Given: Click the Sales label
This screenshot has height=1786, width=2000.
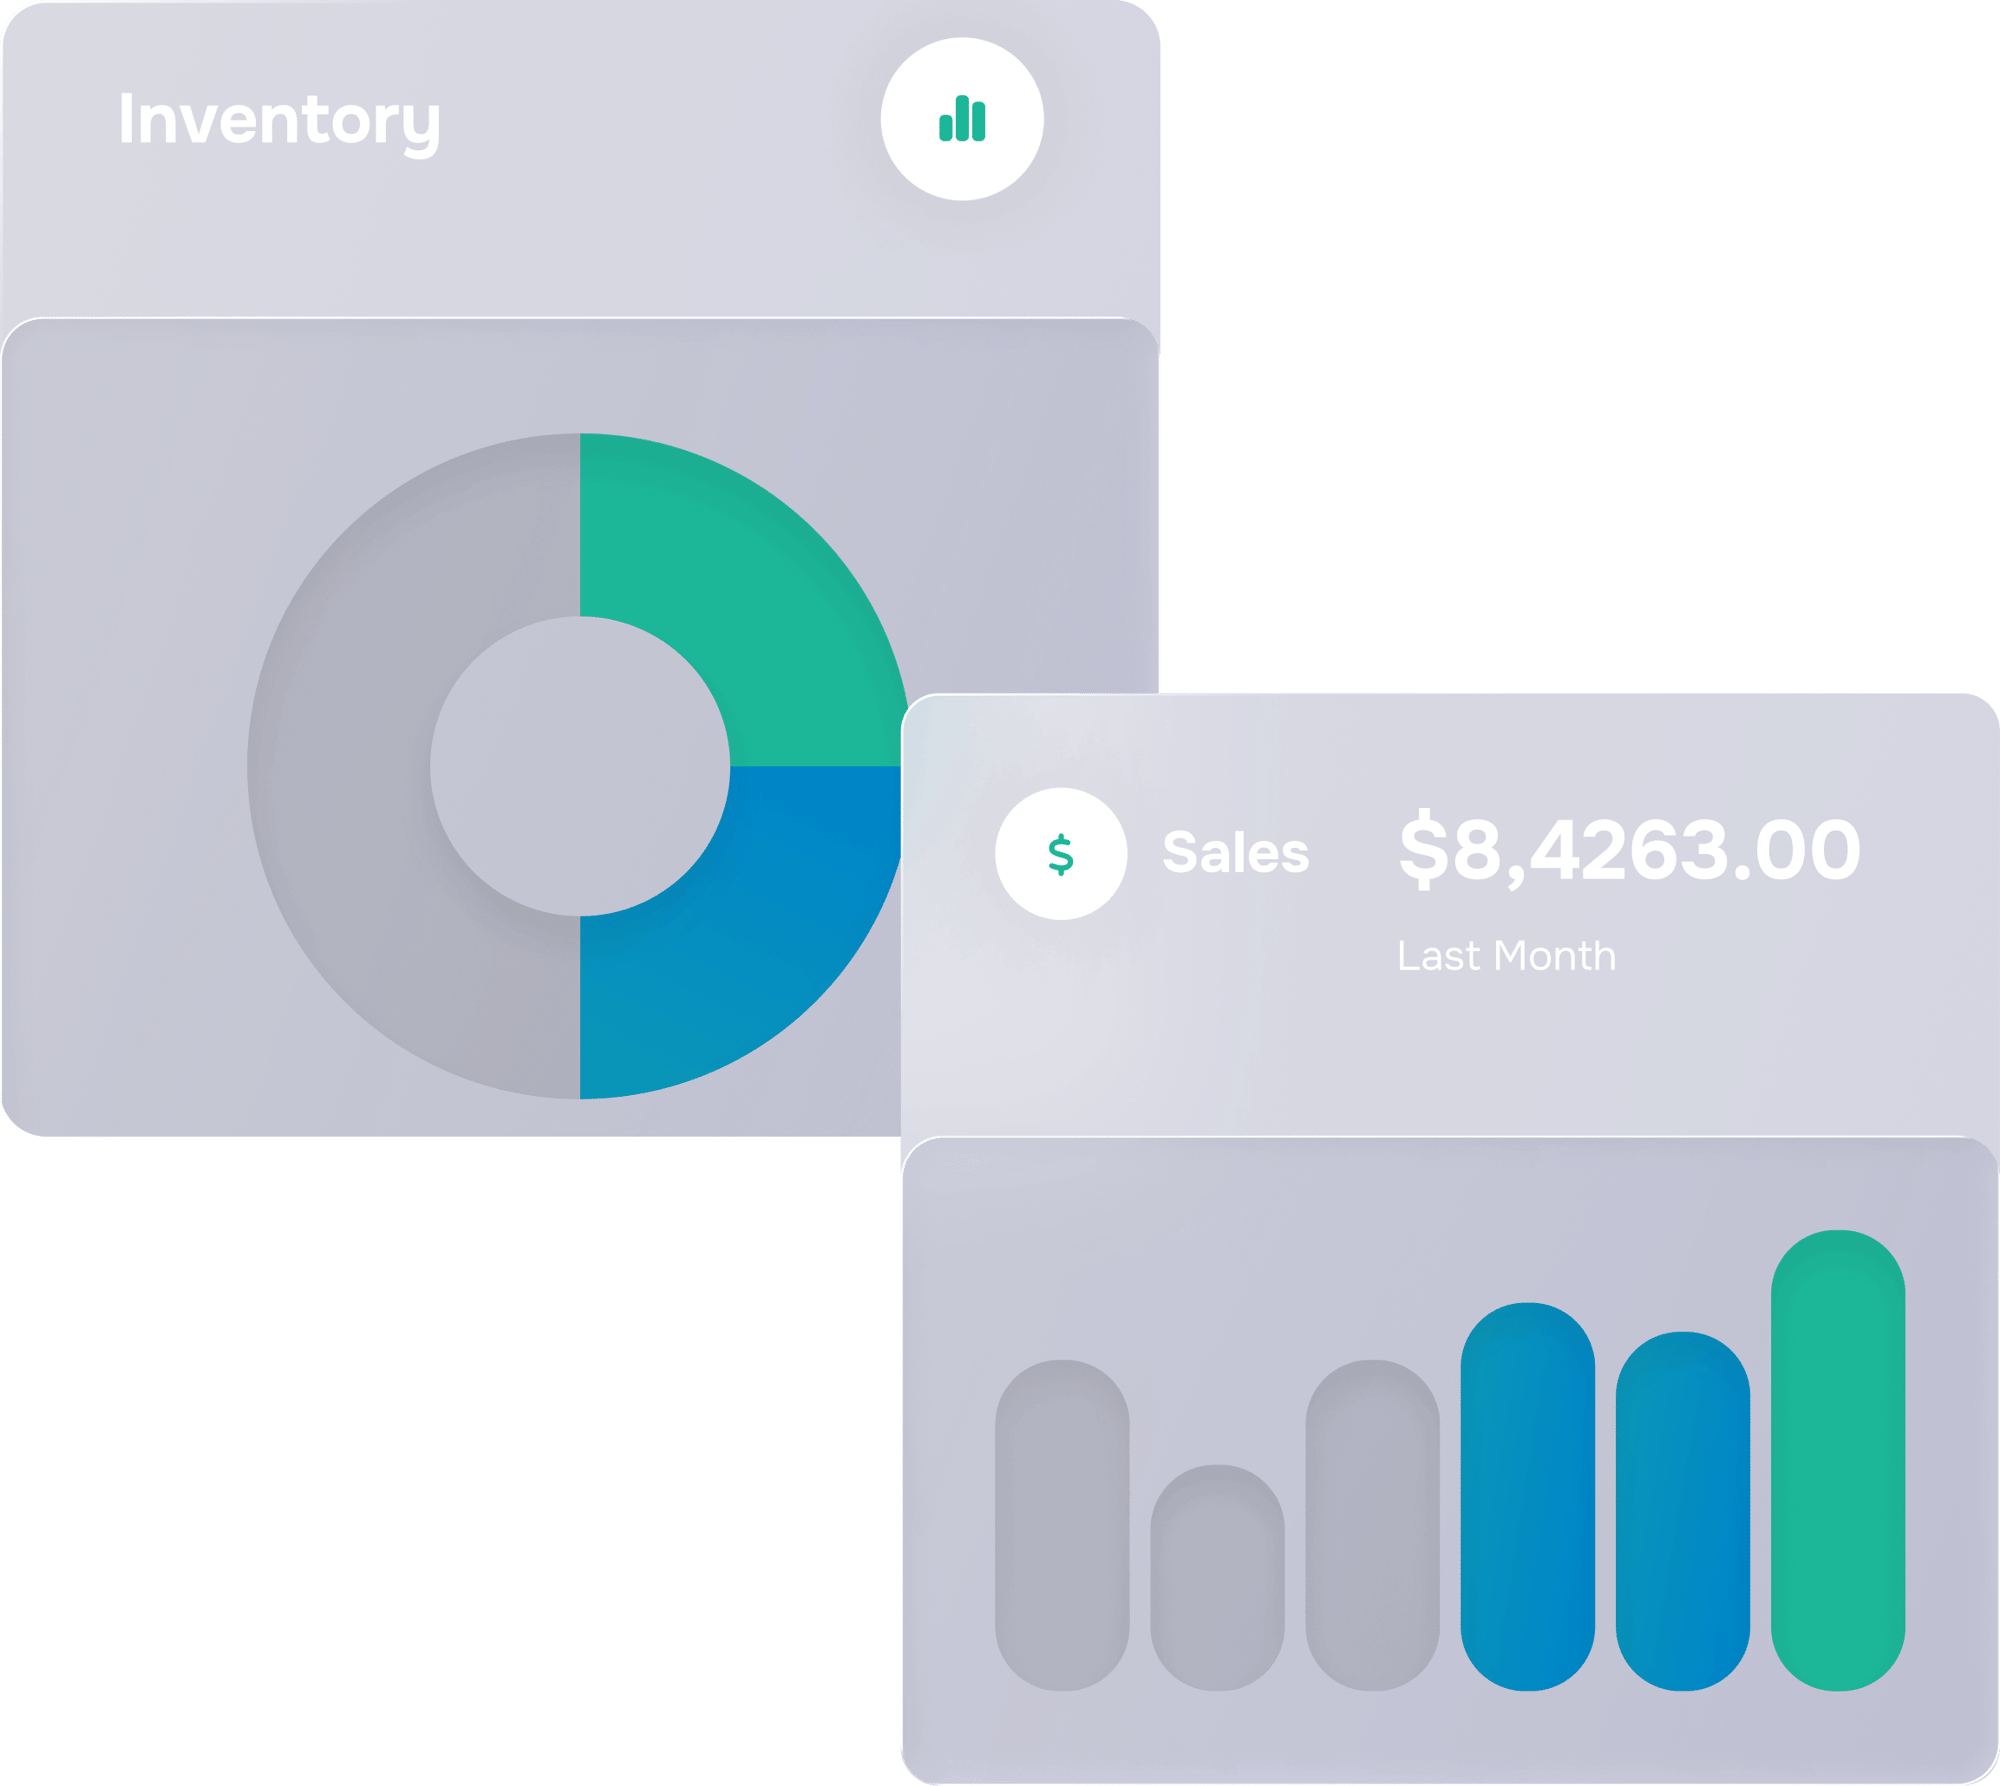Looking at the screenshot, I should 1235,853.
